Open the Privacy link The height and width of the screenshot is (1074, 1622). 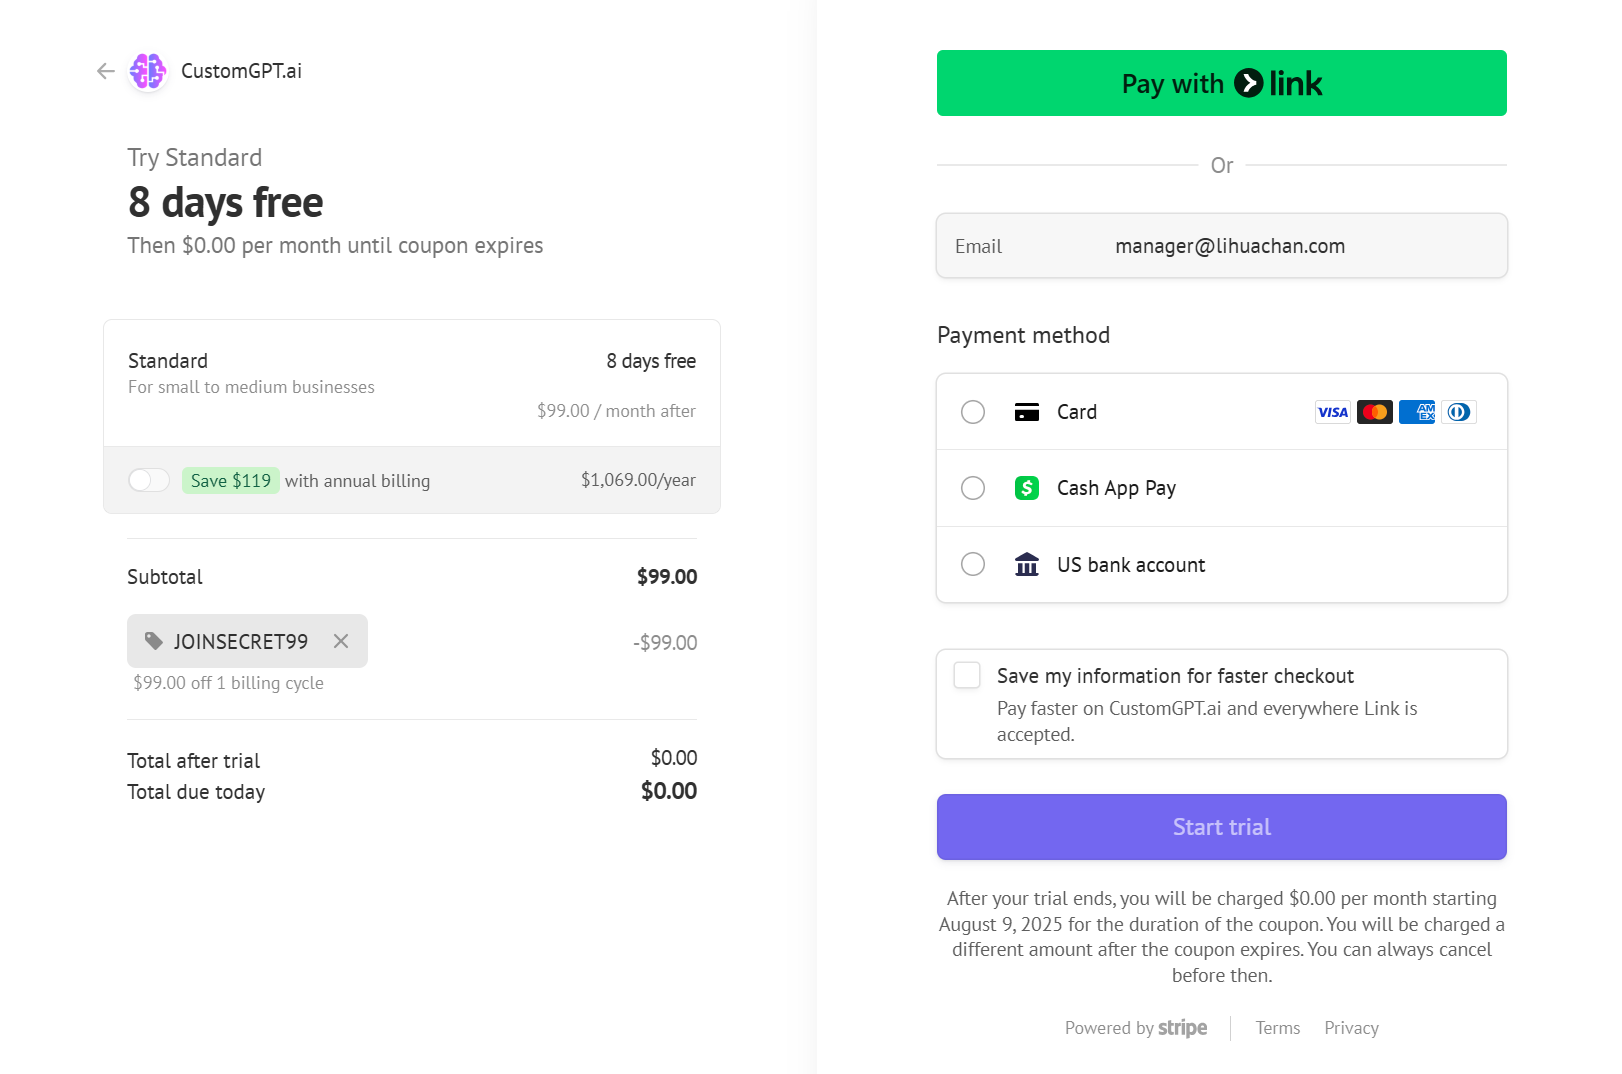[x=1351, y=1028]
